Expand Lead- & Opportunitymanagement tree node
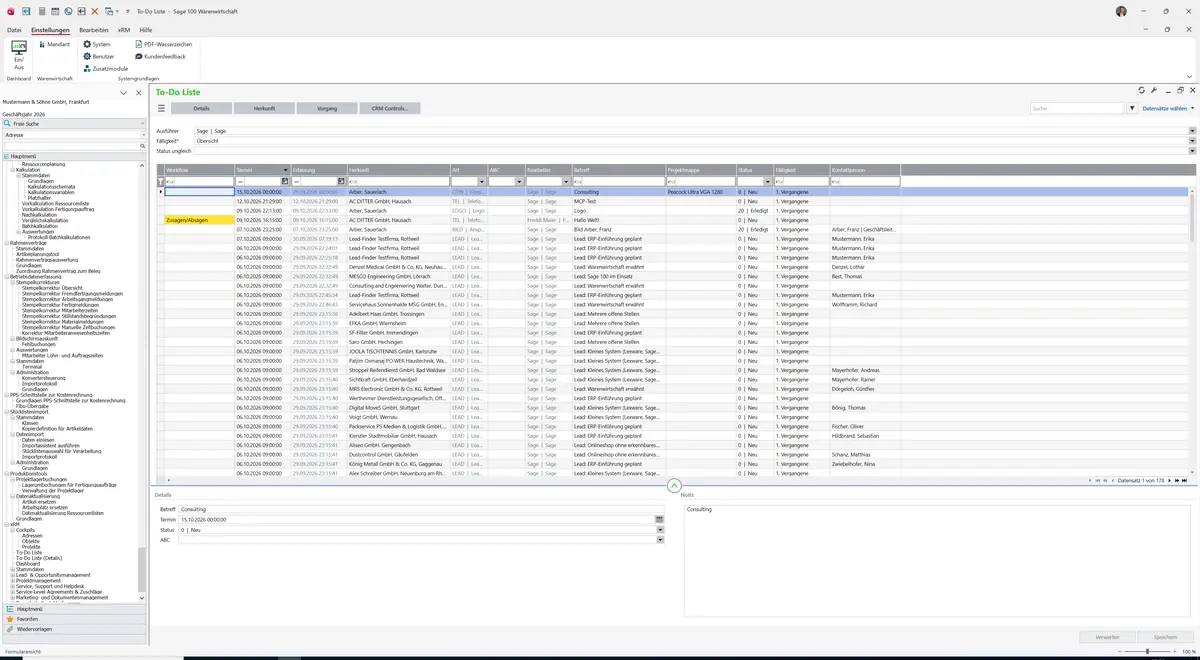Viewport: 1200px width, 660px height. pyautogui.click(x=12, y=575)
